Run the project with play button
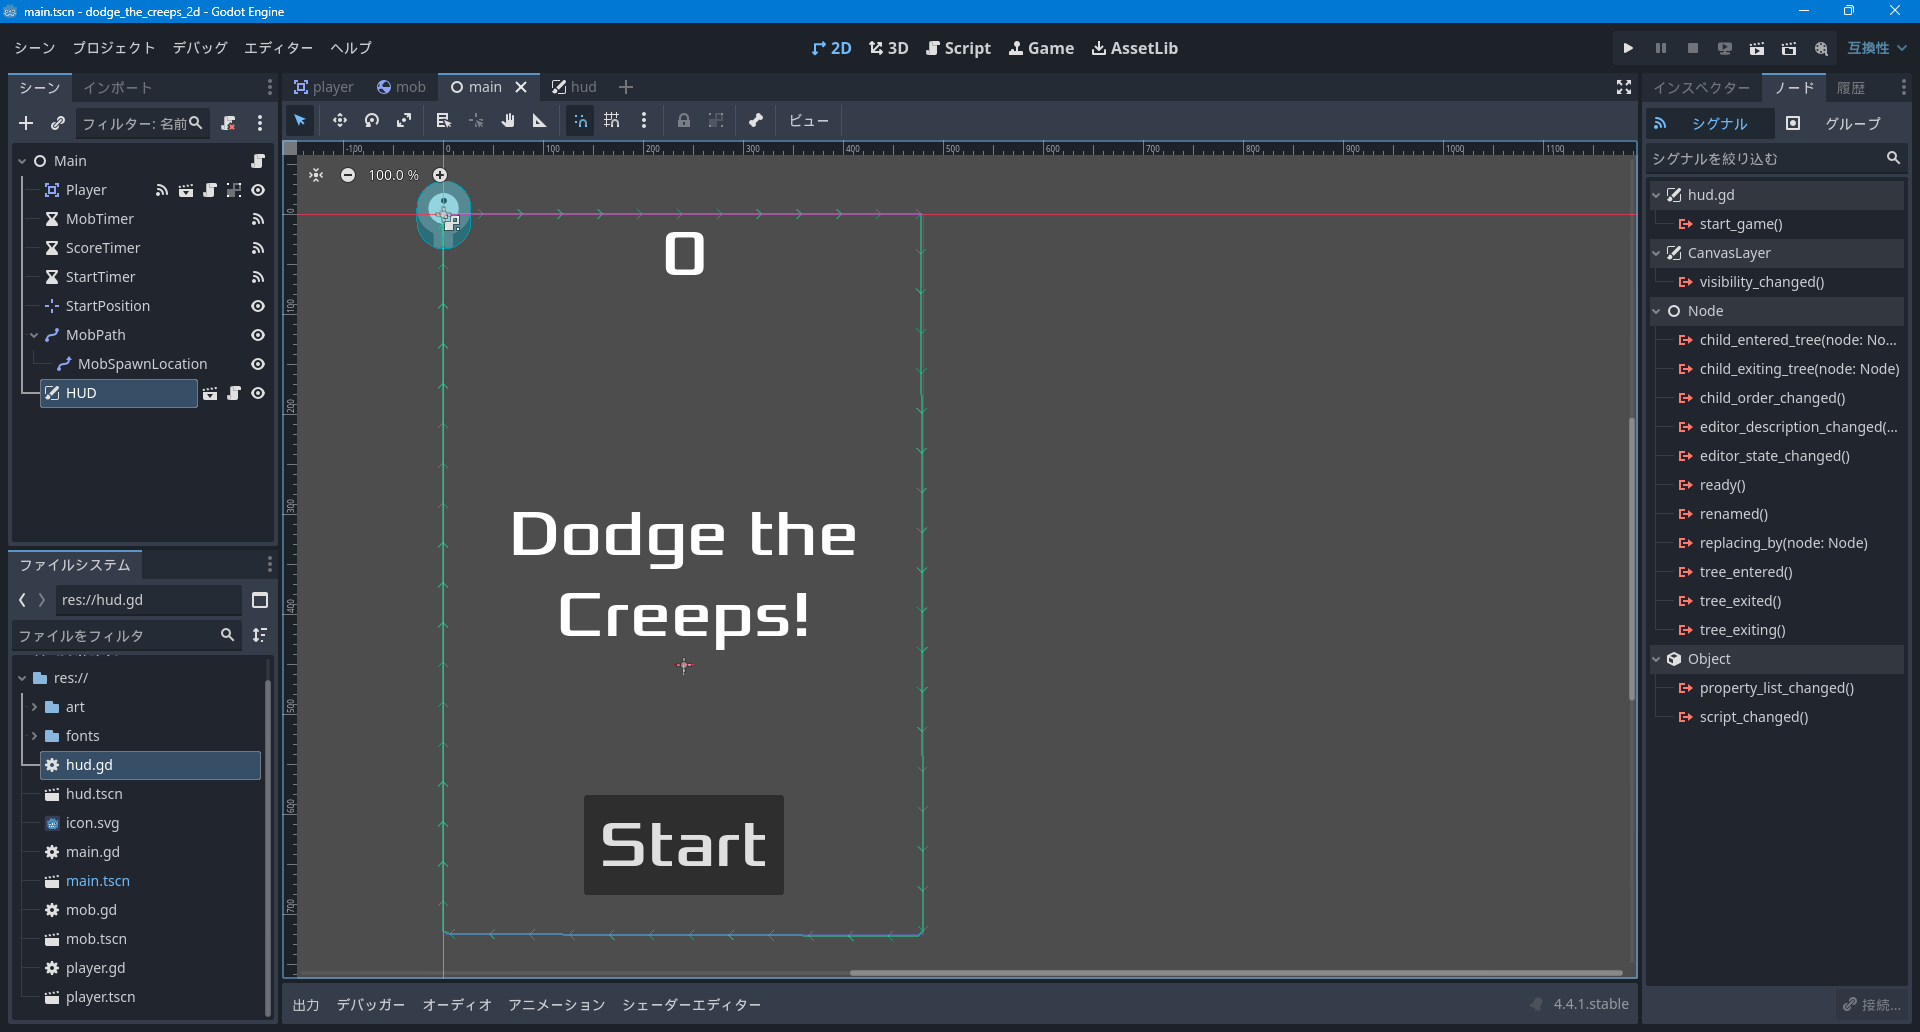The height and width of the screenshot is (1032, 1920). coord(1628,48)
